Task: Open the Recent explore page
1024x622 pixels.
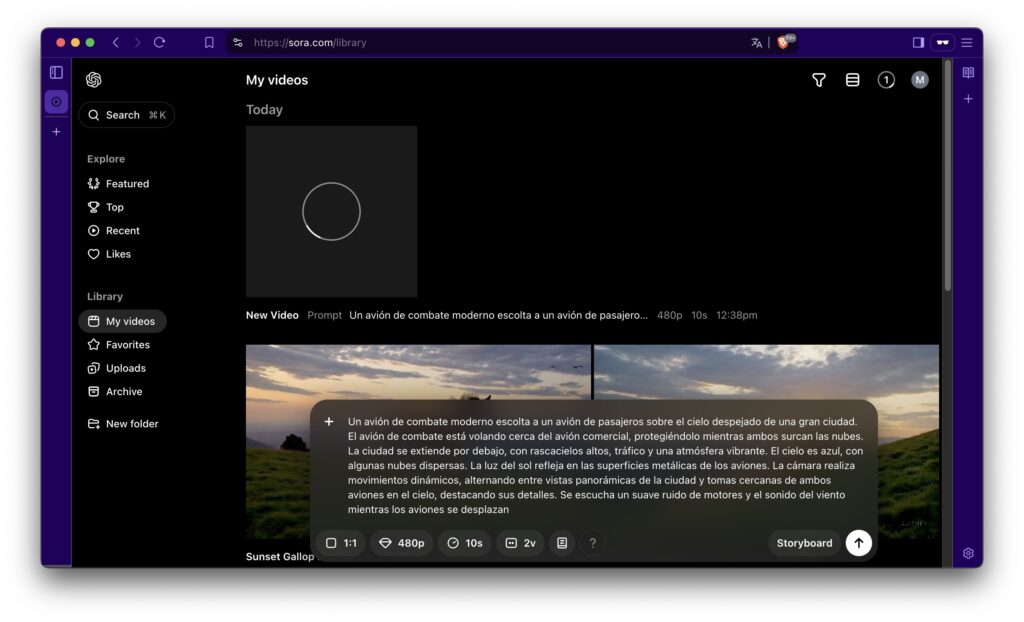Action: pyautogui.click(x=114, y=231)
